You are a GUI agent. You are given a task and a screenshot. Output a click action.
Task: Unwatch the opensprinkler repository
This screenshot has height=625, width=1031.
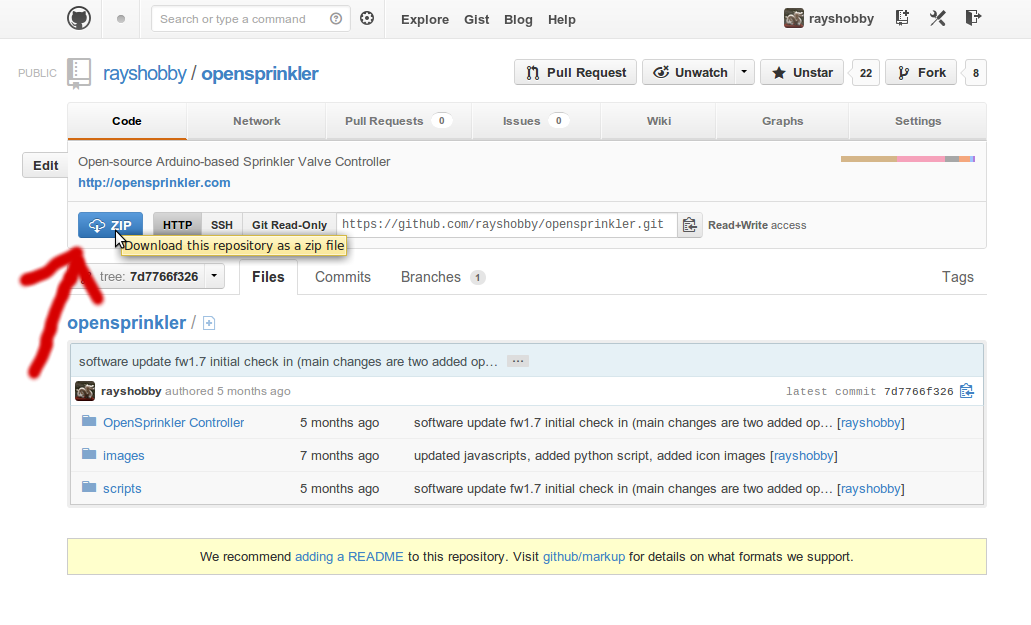689,72
